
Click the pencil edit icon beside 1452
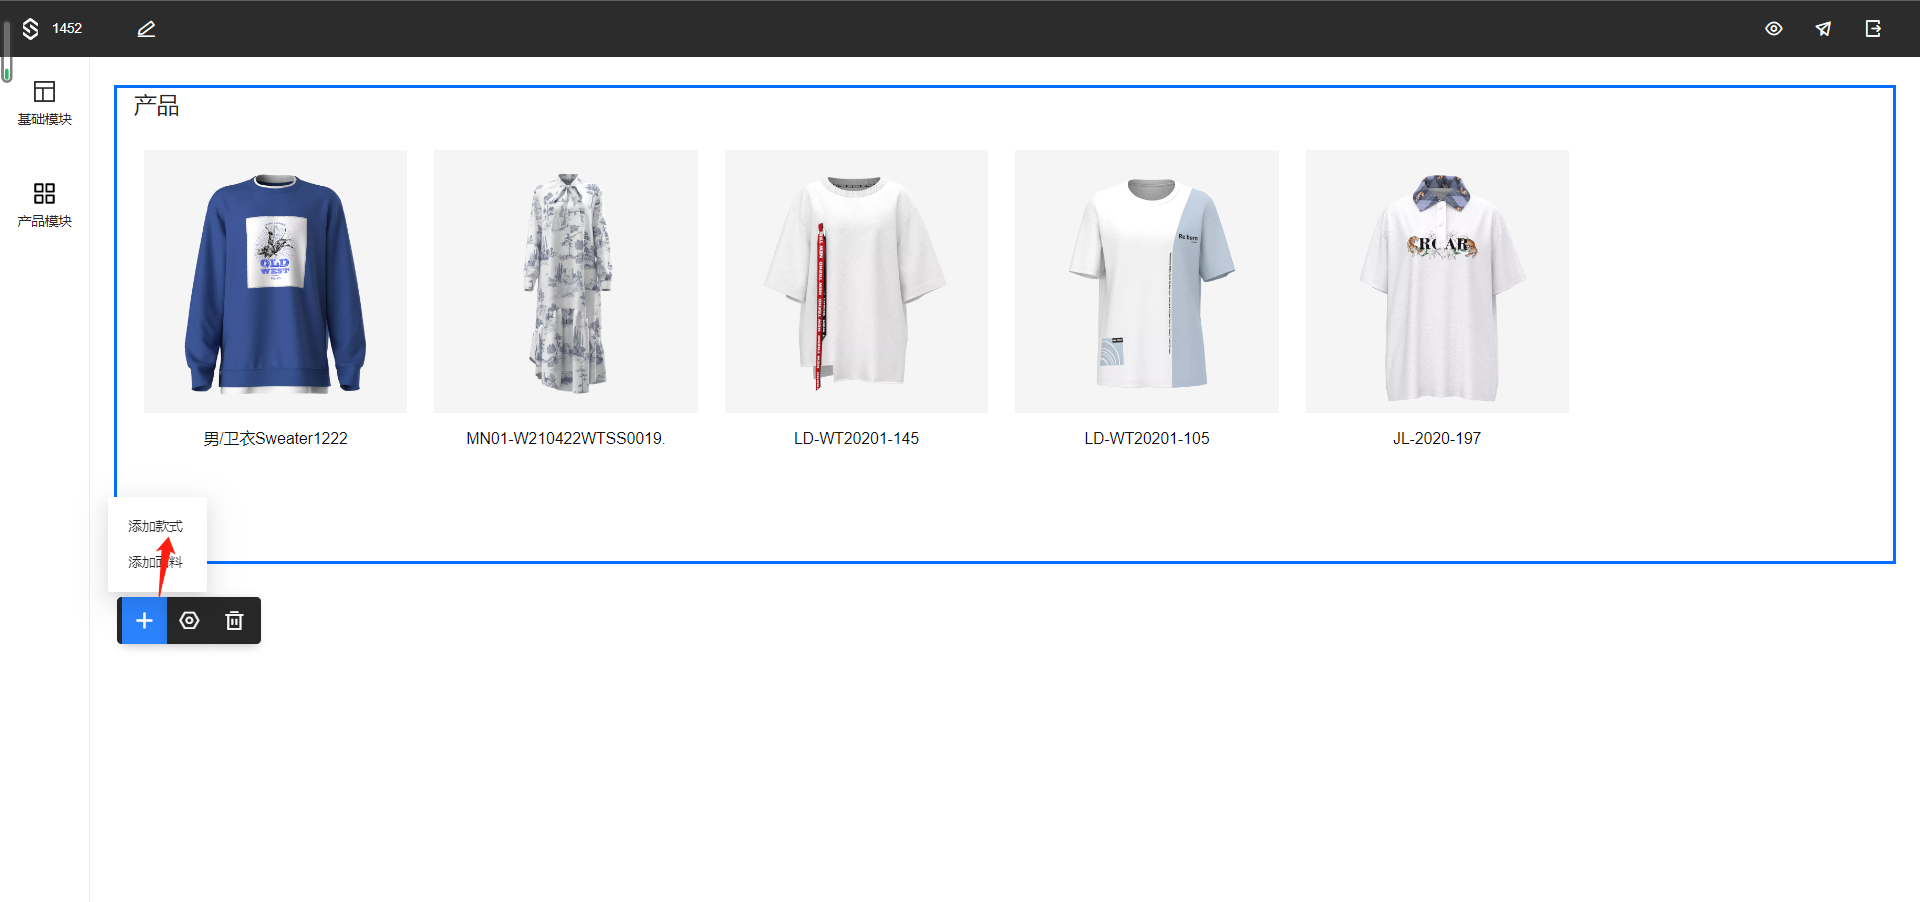[x=146, y=29]
